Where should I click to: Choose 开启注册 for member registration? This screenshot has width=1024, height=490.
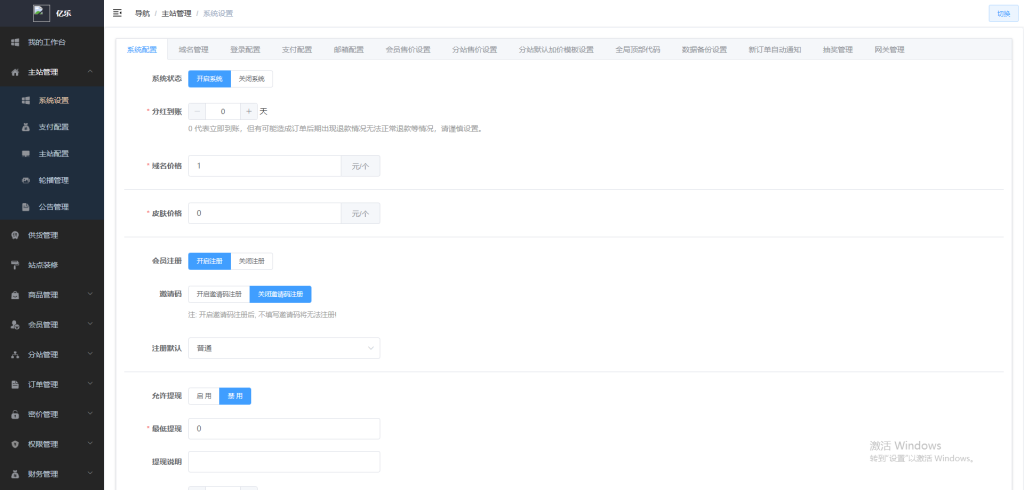(210, 261)
